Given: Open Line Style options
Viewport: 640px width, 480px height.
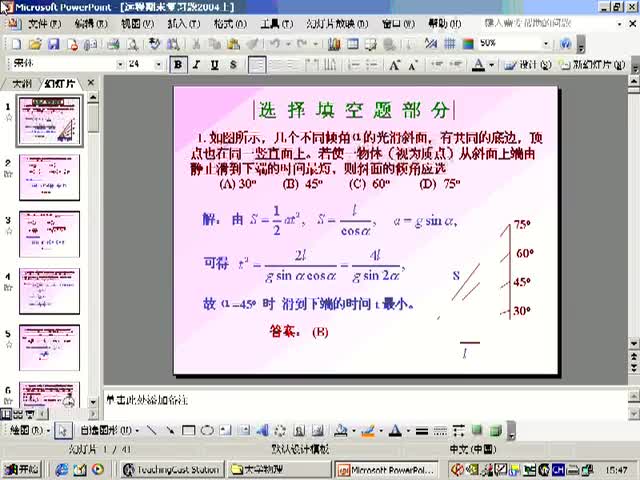Looking at the screenshot, I should 422,430.
